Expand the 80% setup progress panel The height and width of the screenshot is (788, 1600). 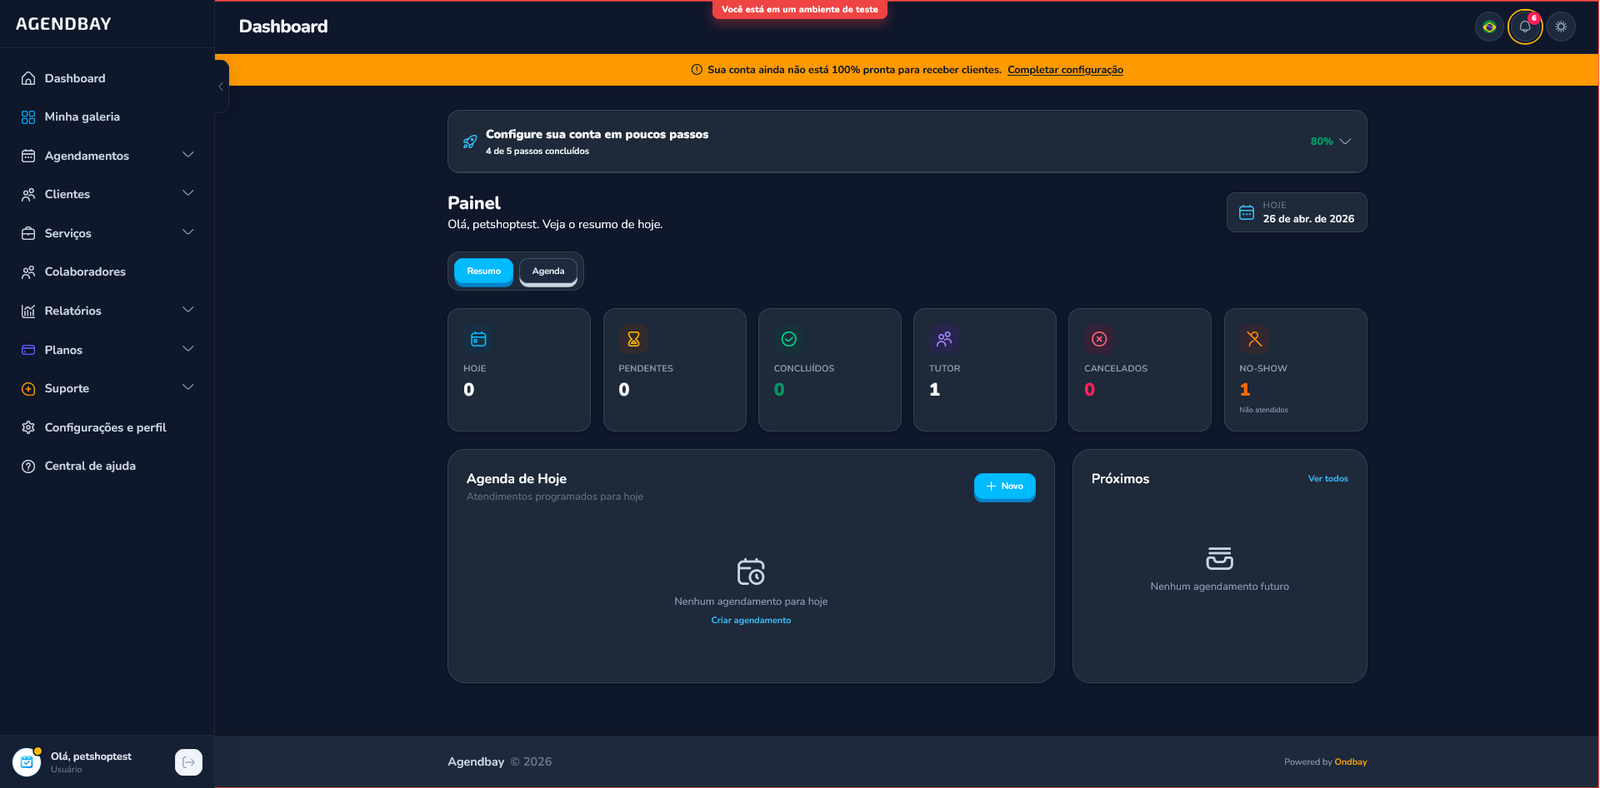pos(1331,142)
